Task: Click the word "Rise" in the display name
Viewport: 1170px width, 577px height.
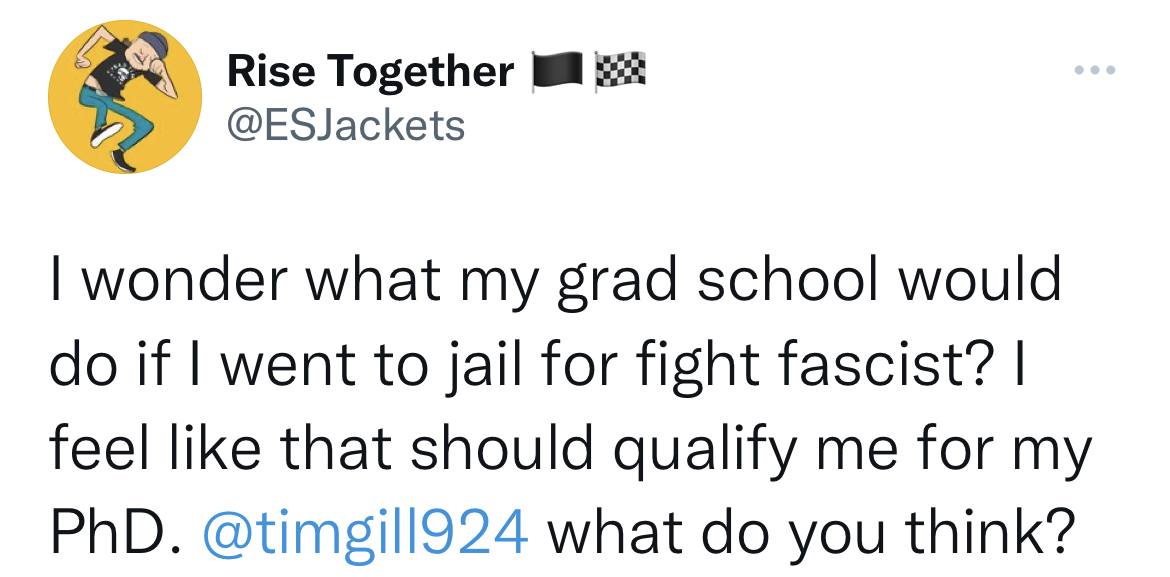Action: click(270, 72)
